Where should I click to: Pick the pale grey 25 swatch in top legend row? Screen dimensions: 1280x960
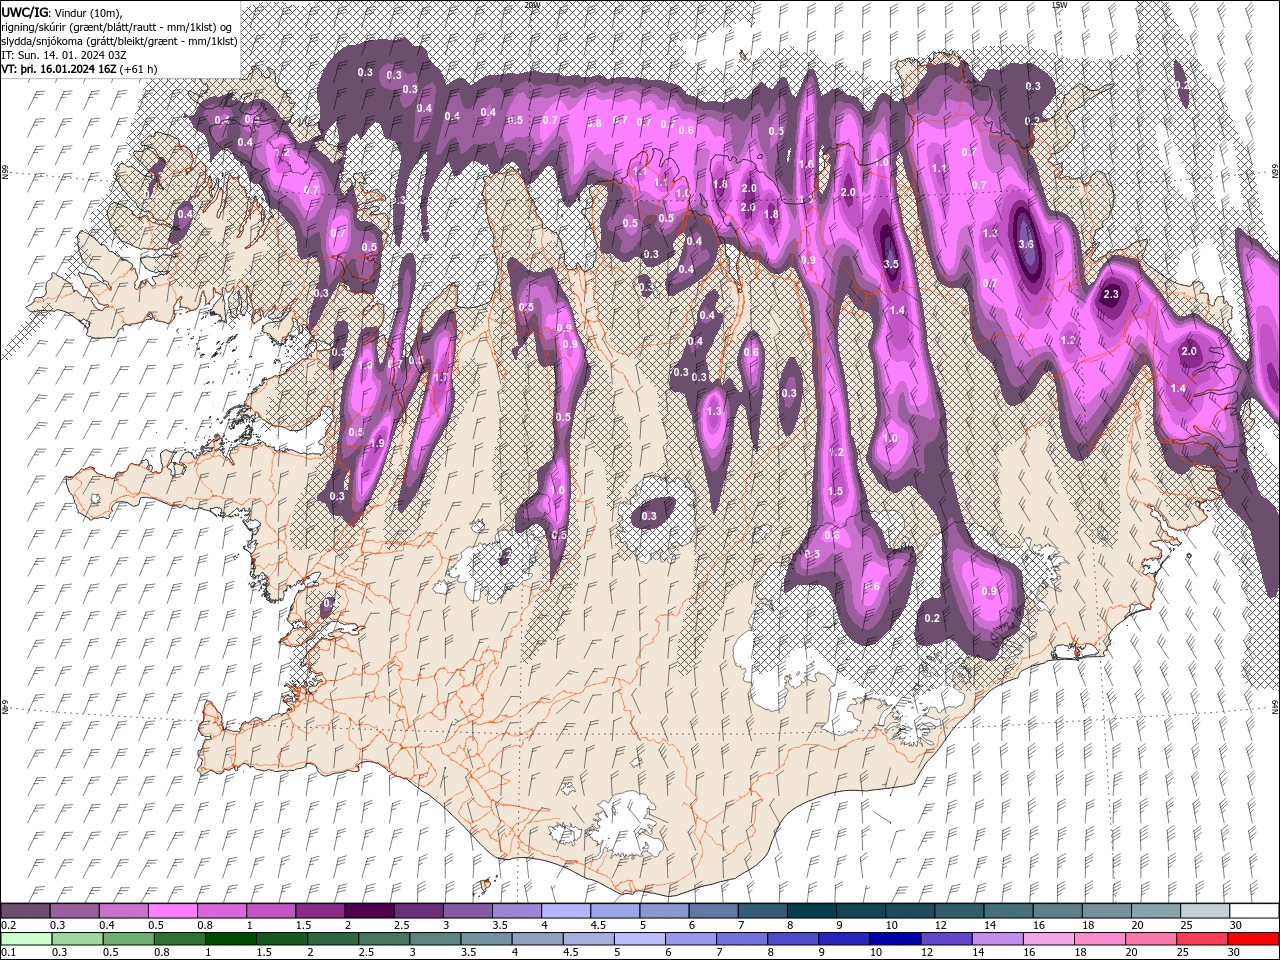click(x=1205, y=911)
